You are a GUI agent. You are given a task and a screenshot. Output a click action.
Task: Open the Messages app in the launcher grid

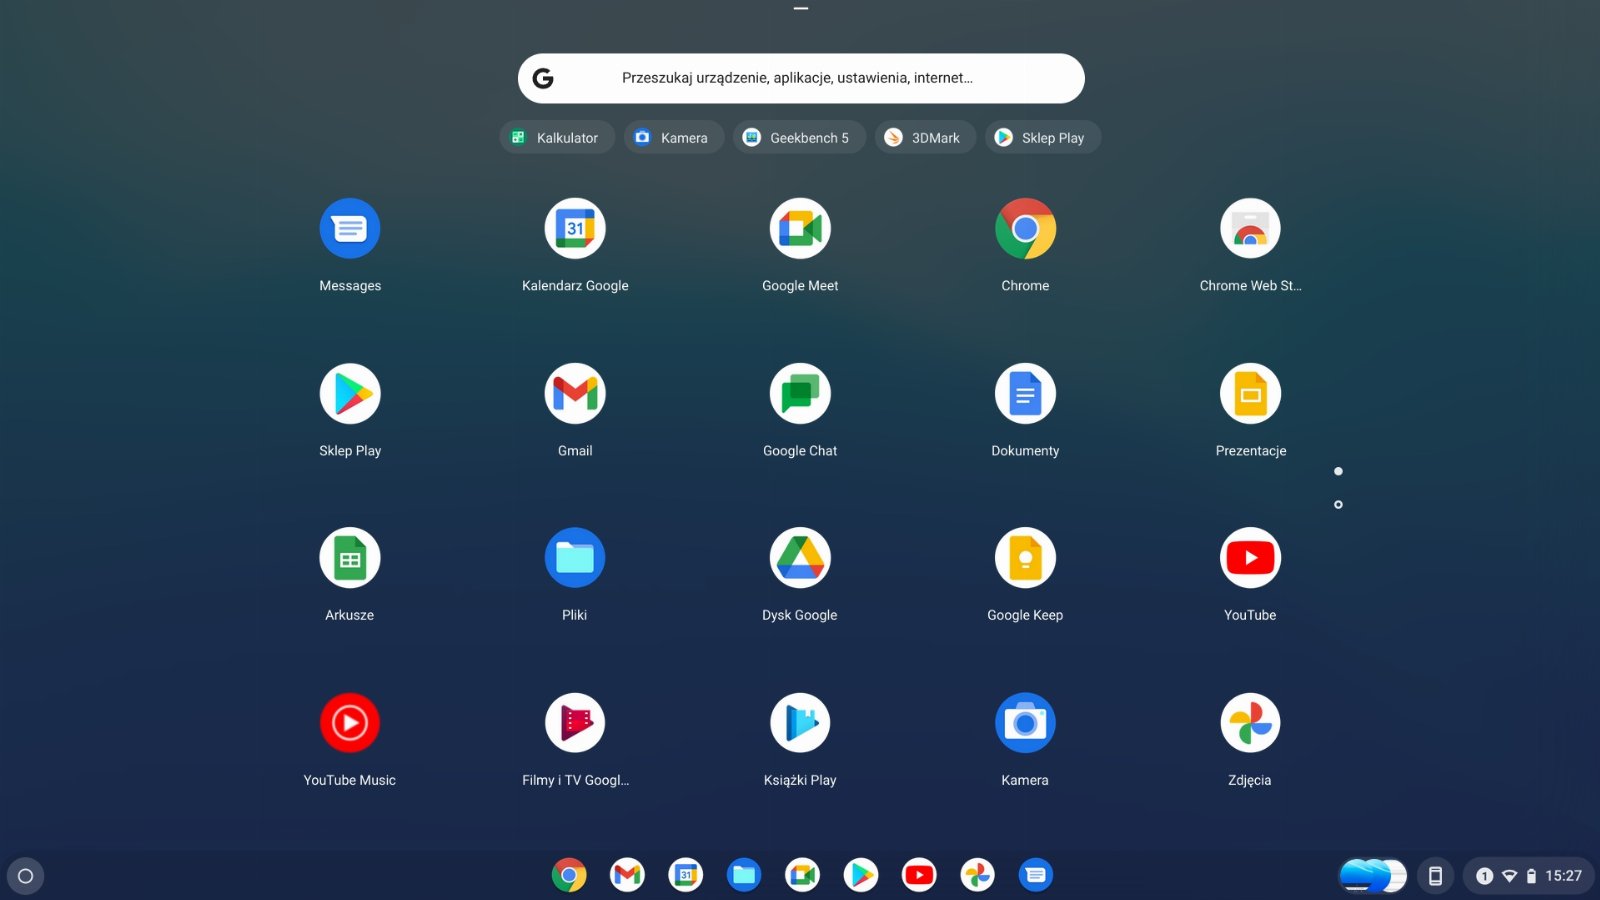(350, 229)
